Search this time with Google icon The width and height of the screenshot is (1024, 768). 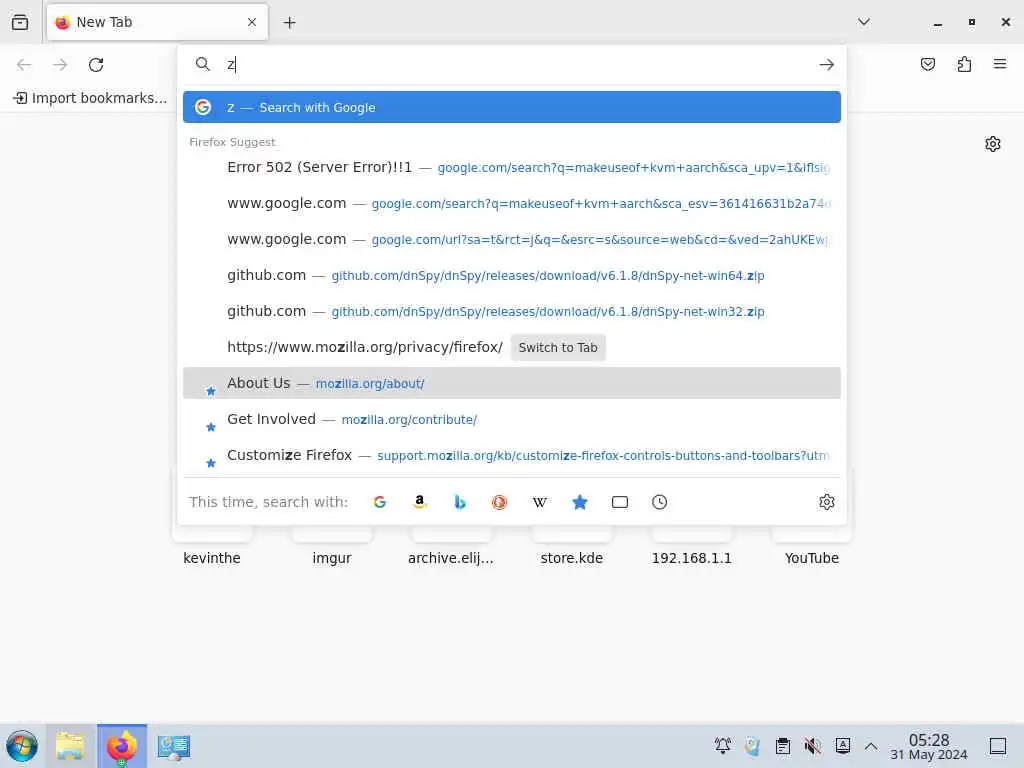coord(379,502)
